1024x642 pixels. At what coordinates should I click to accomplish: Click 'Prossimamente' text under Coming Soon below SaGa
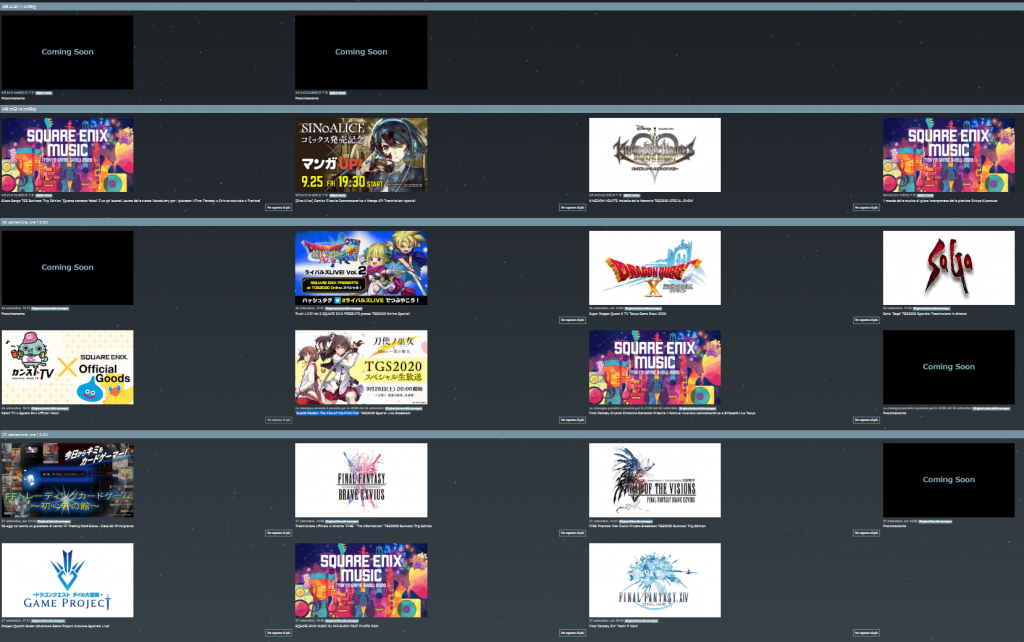[895, 413]
